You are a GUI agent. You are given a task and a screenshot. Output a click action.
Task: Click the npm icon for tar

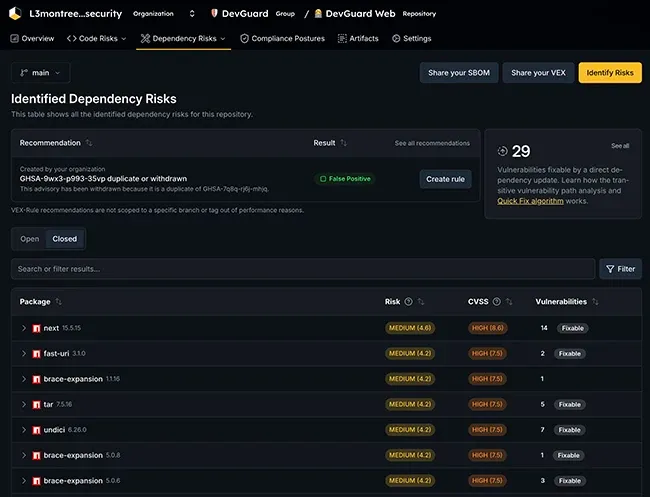click(36, 405)
